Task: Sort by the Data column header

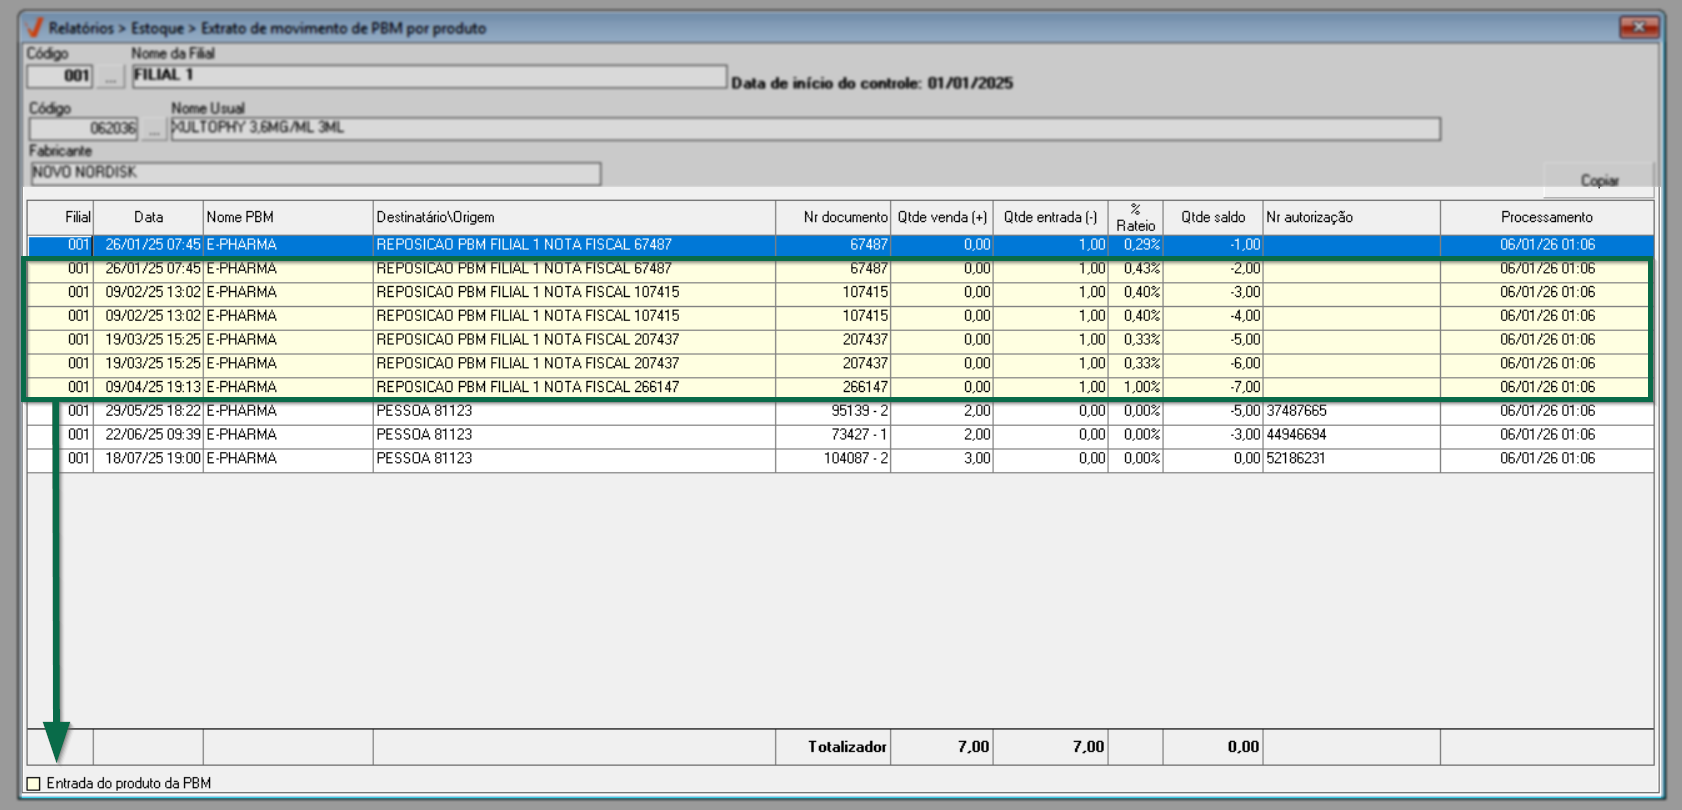Action: pyautogui.click(x=148, y=217)
